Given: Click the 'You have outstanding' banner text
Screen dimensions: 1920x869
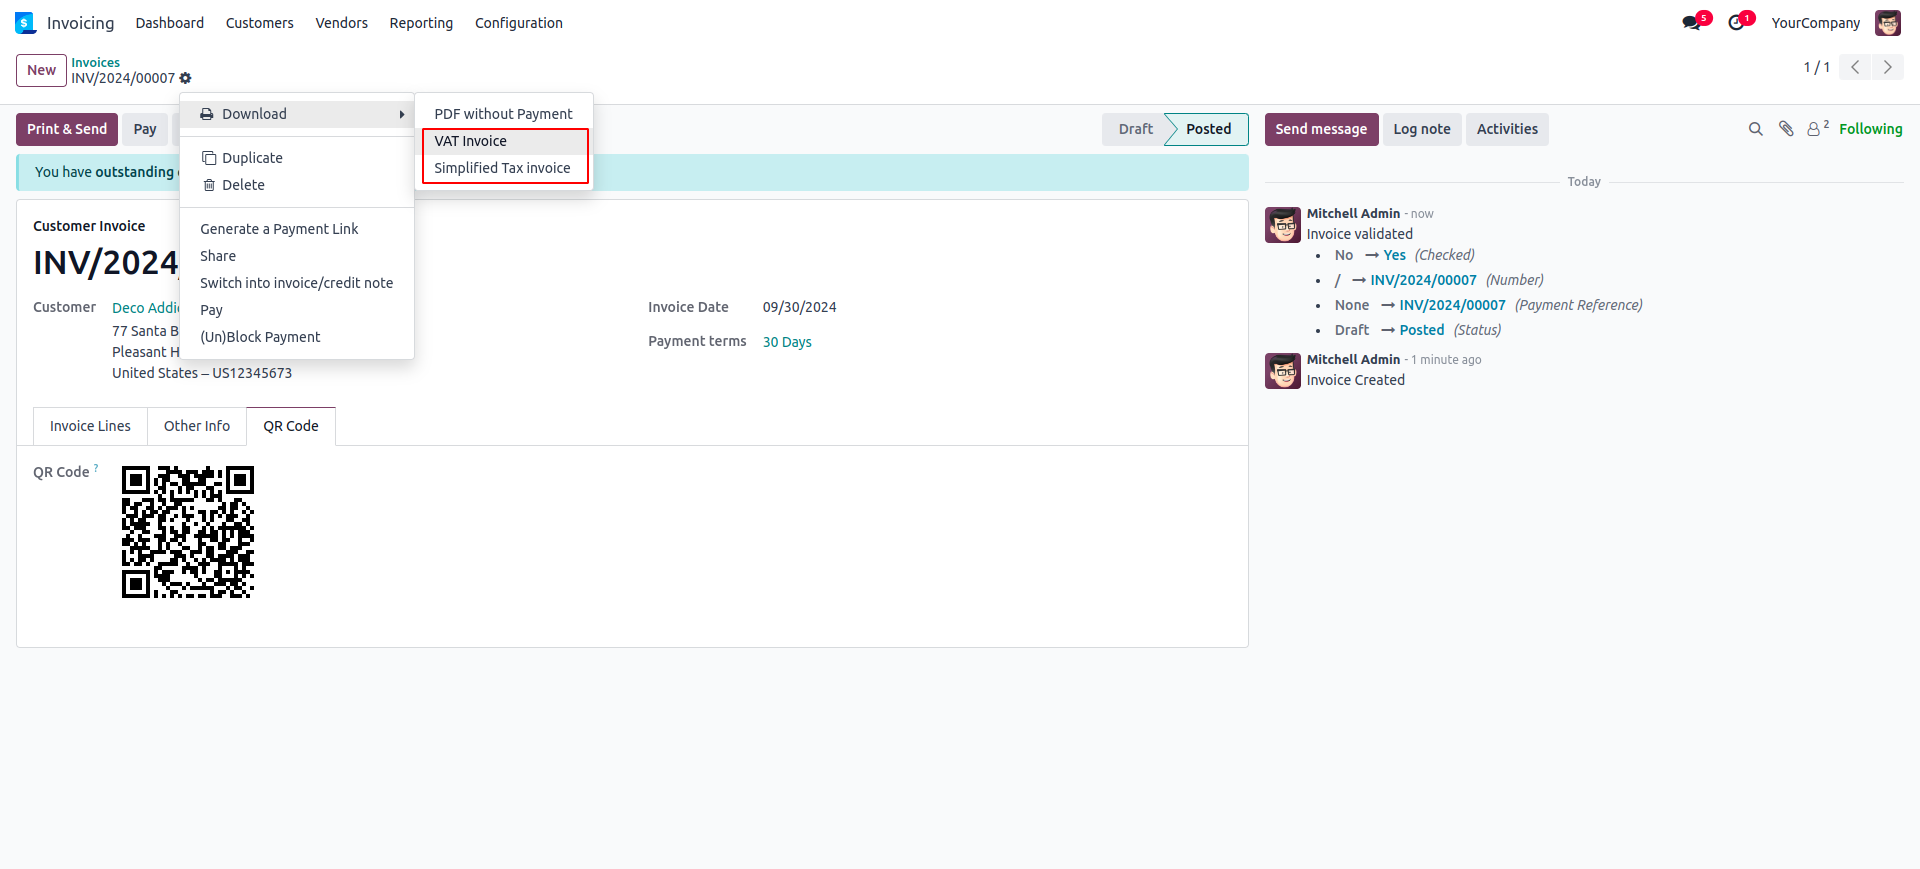Looking at the screenshot, I should 104,172.
